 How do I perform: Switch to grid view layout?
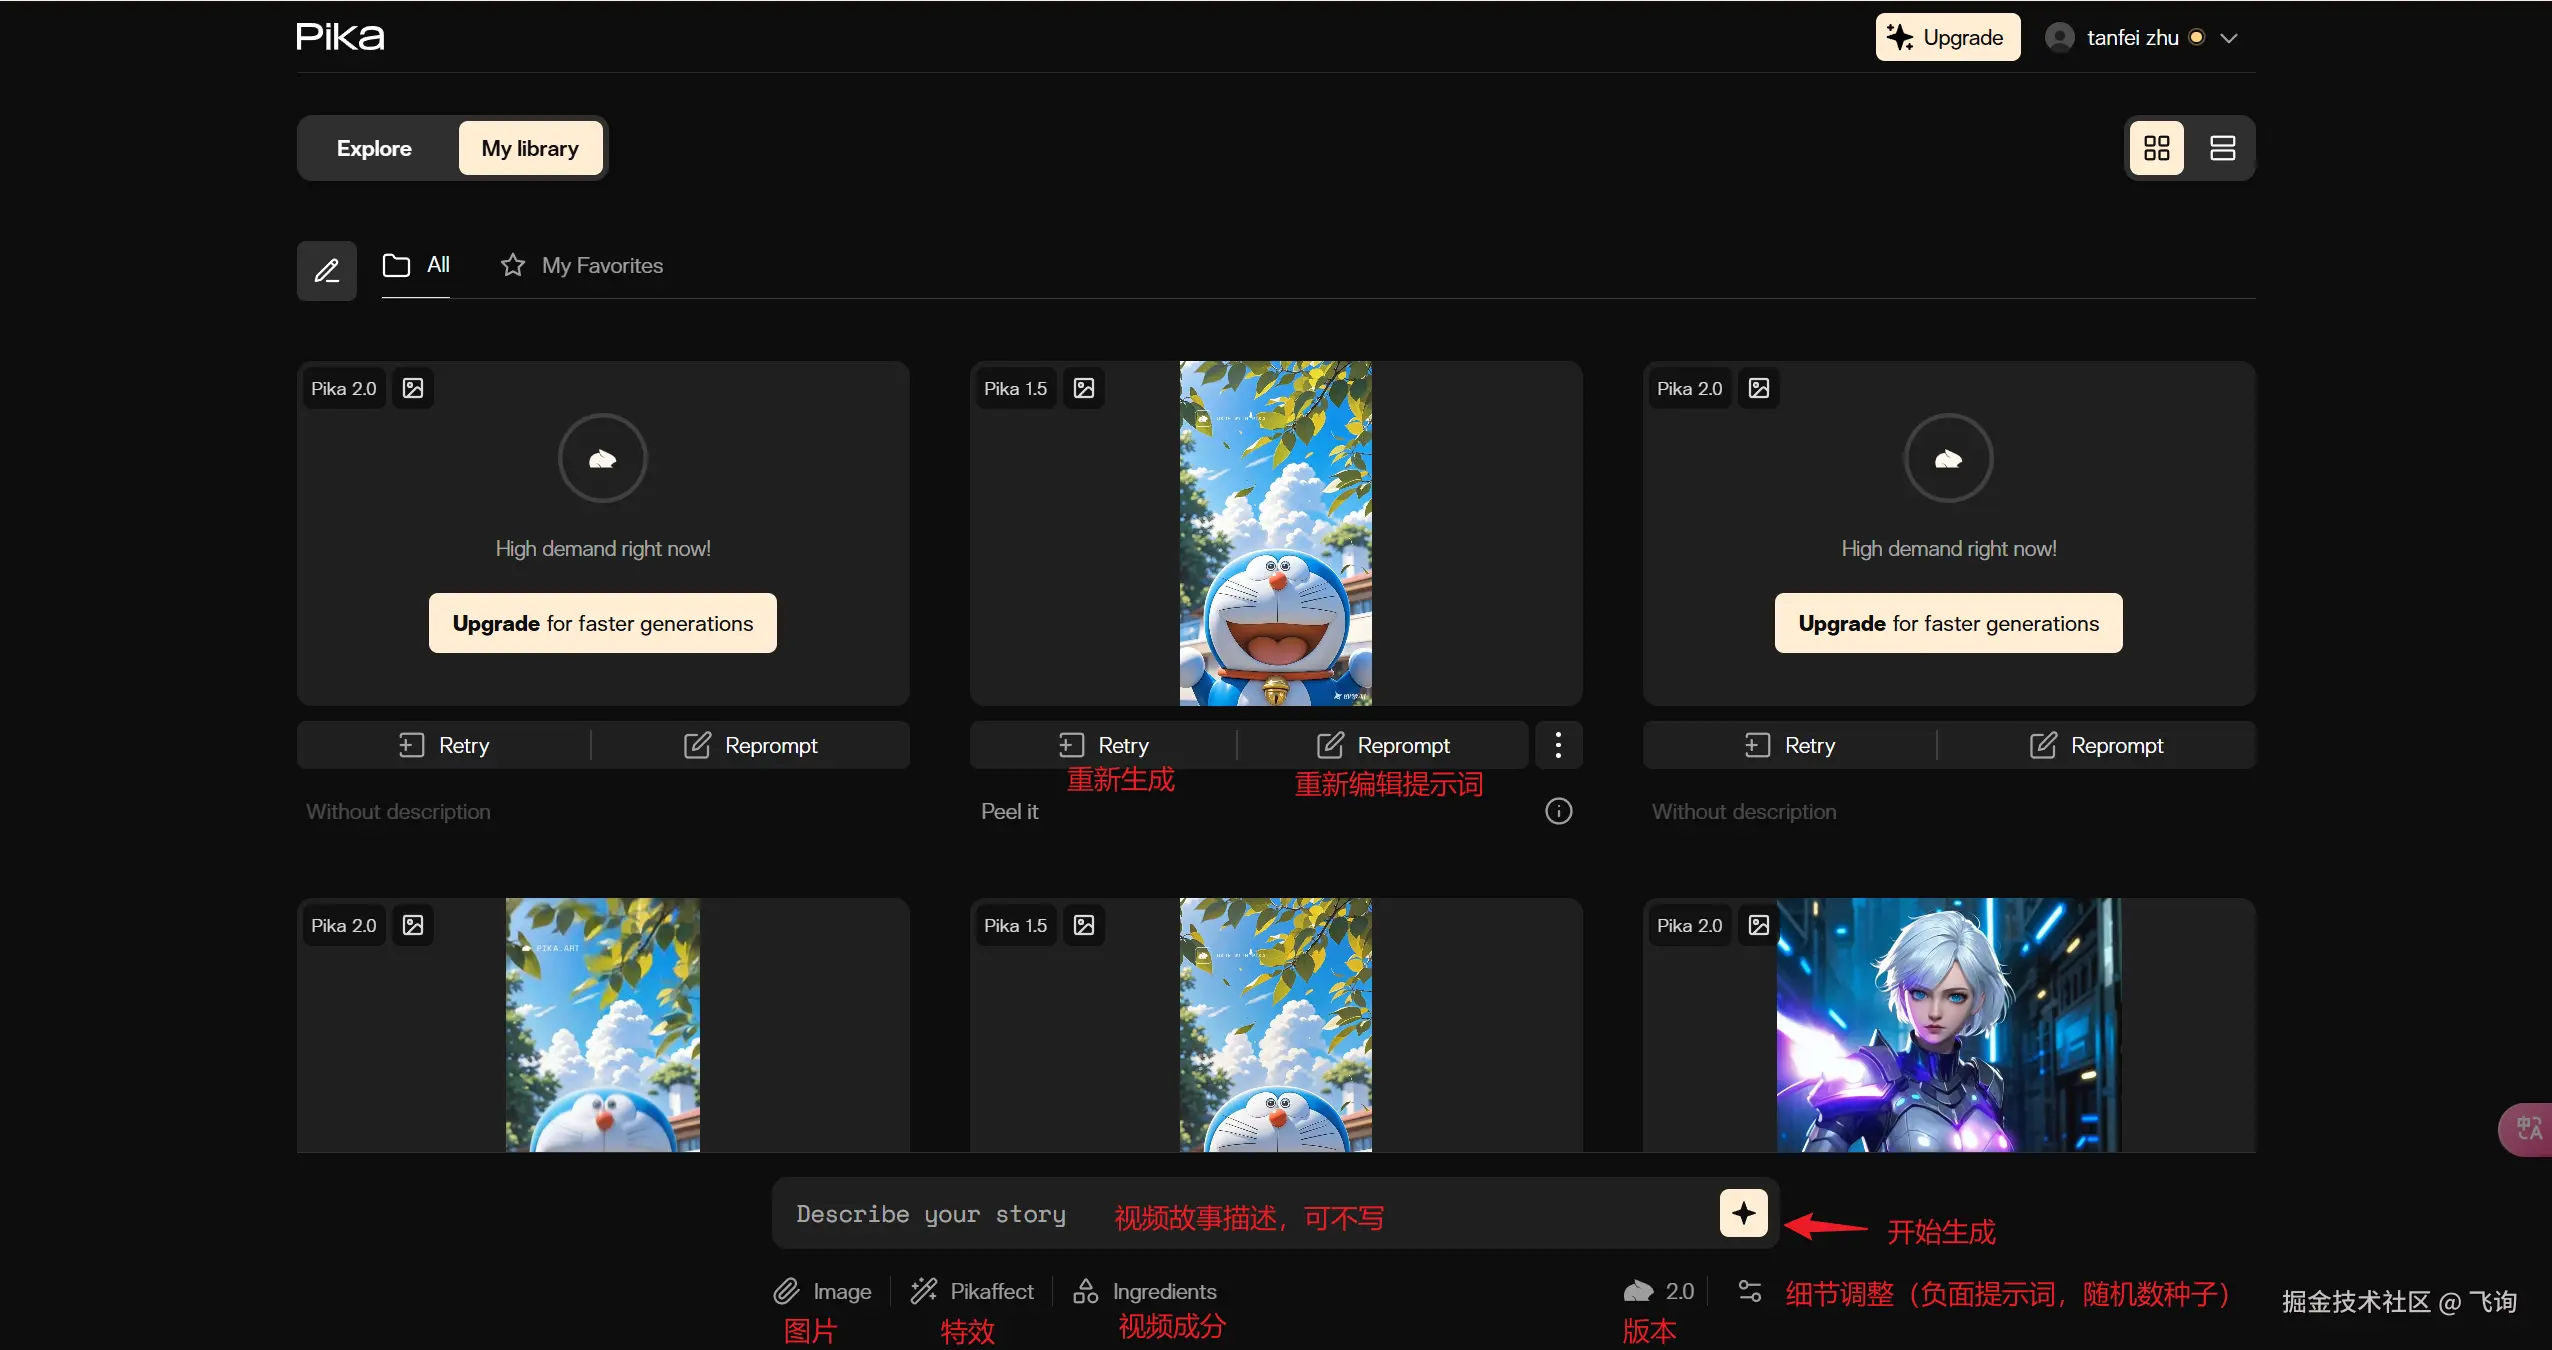(x=2156, y=148)
